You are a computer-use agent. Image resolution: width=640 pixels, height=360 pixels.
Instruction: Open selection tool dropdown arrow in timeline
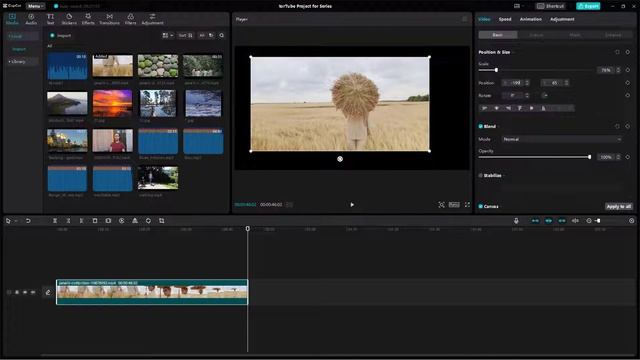(x=16, y=221)
